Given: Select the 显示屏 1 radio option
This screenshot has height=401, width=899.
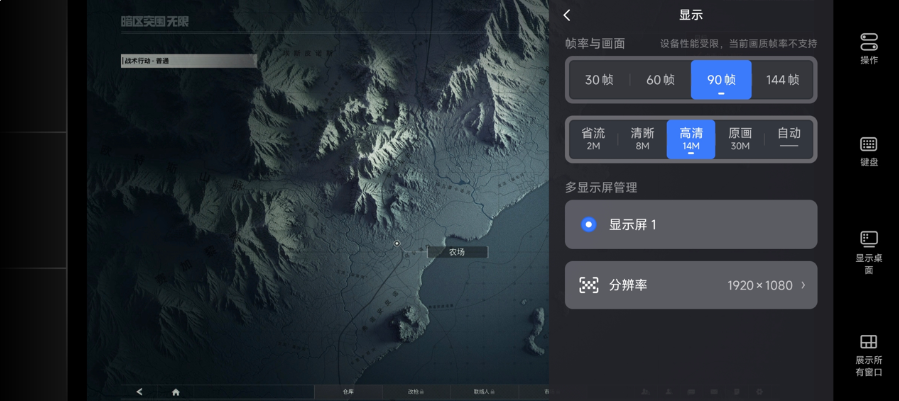Looking at the screenshot, I should [588, 224].
